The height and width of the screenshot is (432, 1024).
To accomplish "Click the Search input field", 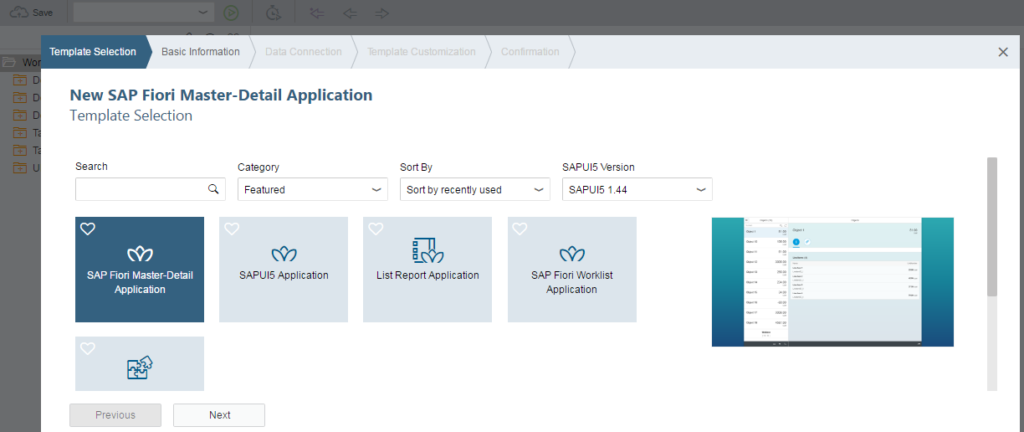I will pyautogui.click(x=150, y=189).
